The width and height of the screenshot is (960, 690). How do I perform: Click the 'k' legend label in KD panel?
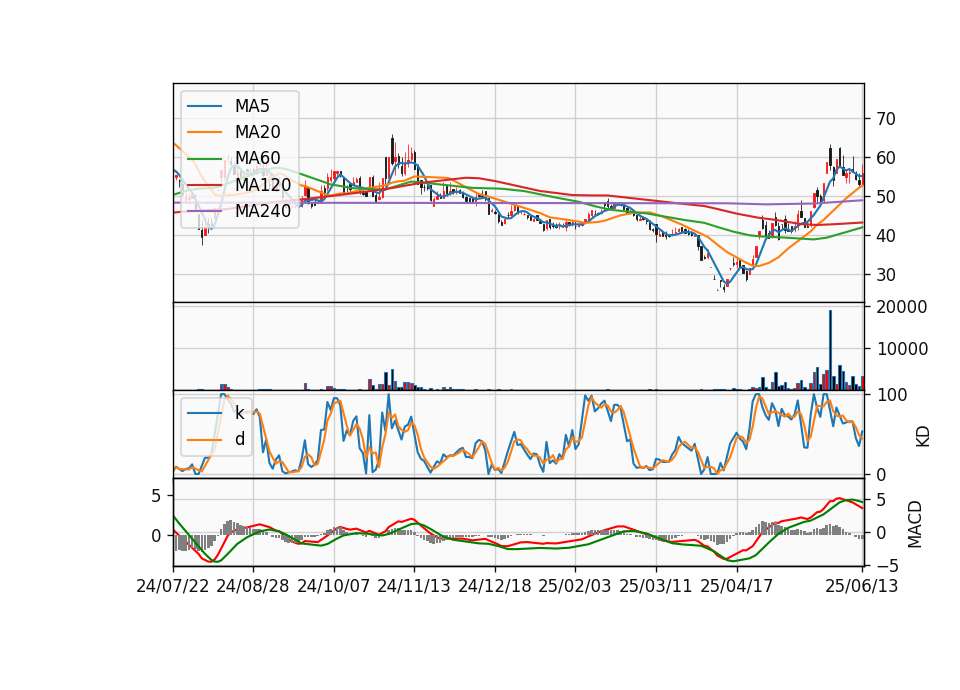pyautogui.click(x=239, y=413)
